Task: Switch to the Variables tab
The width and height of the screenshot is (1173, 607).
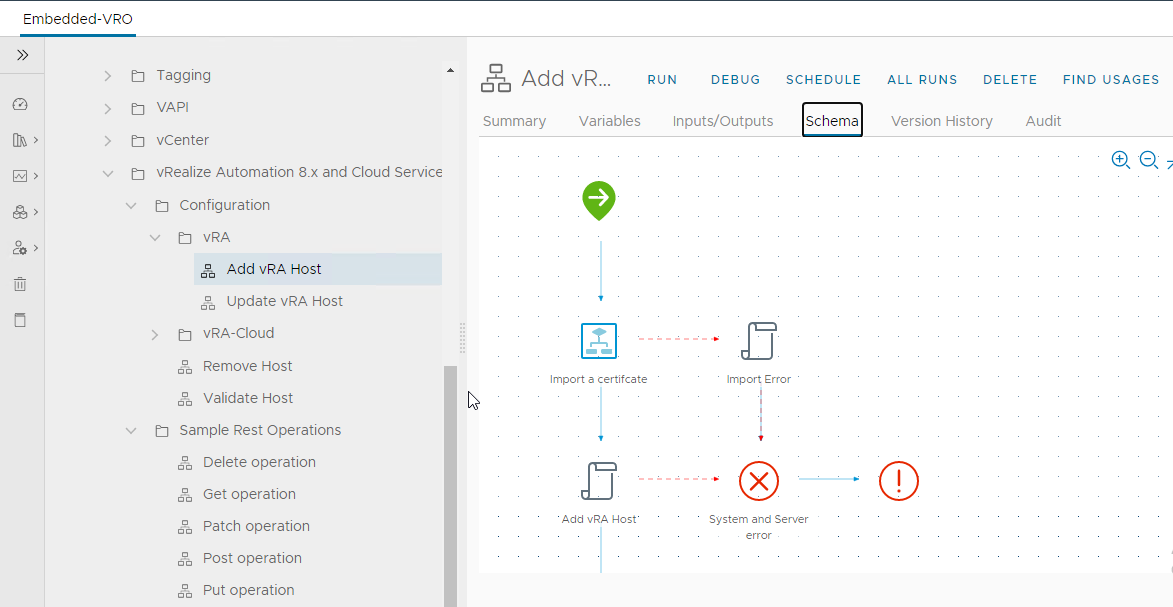Action: pos(609,120)
